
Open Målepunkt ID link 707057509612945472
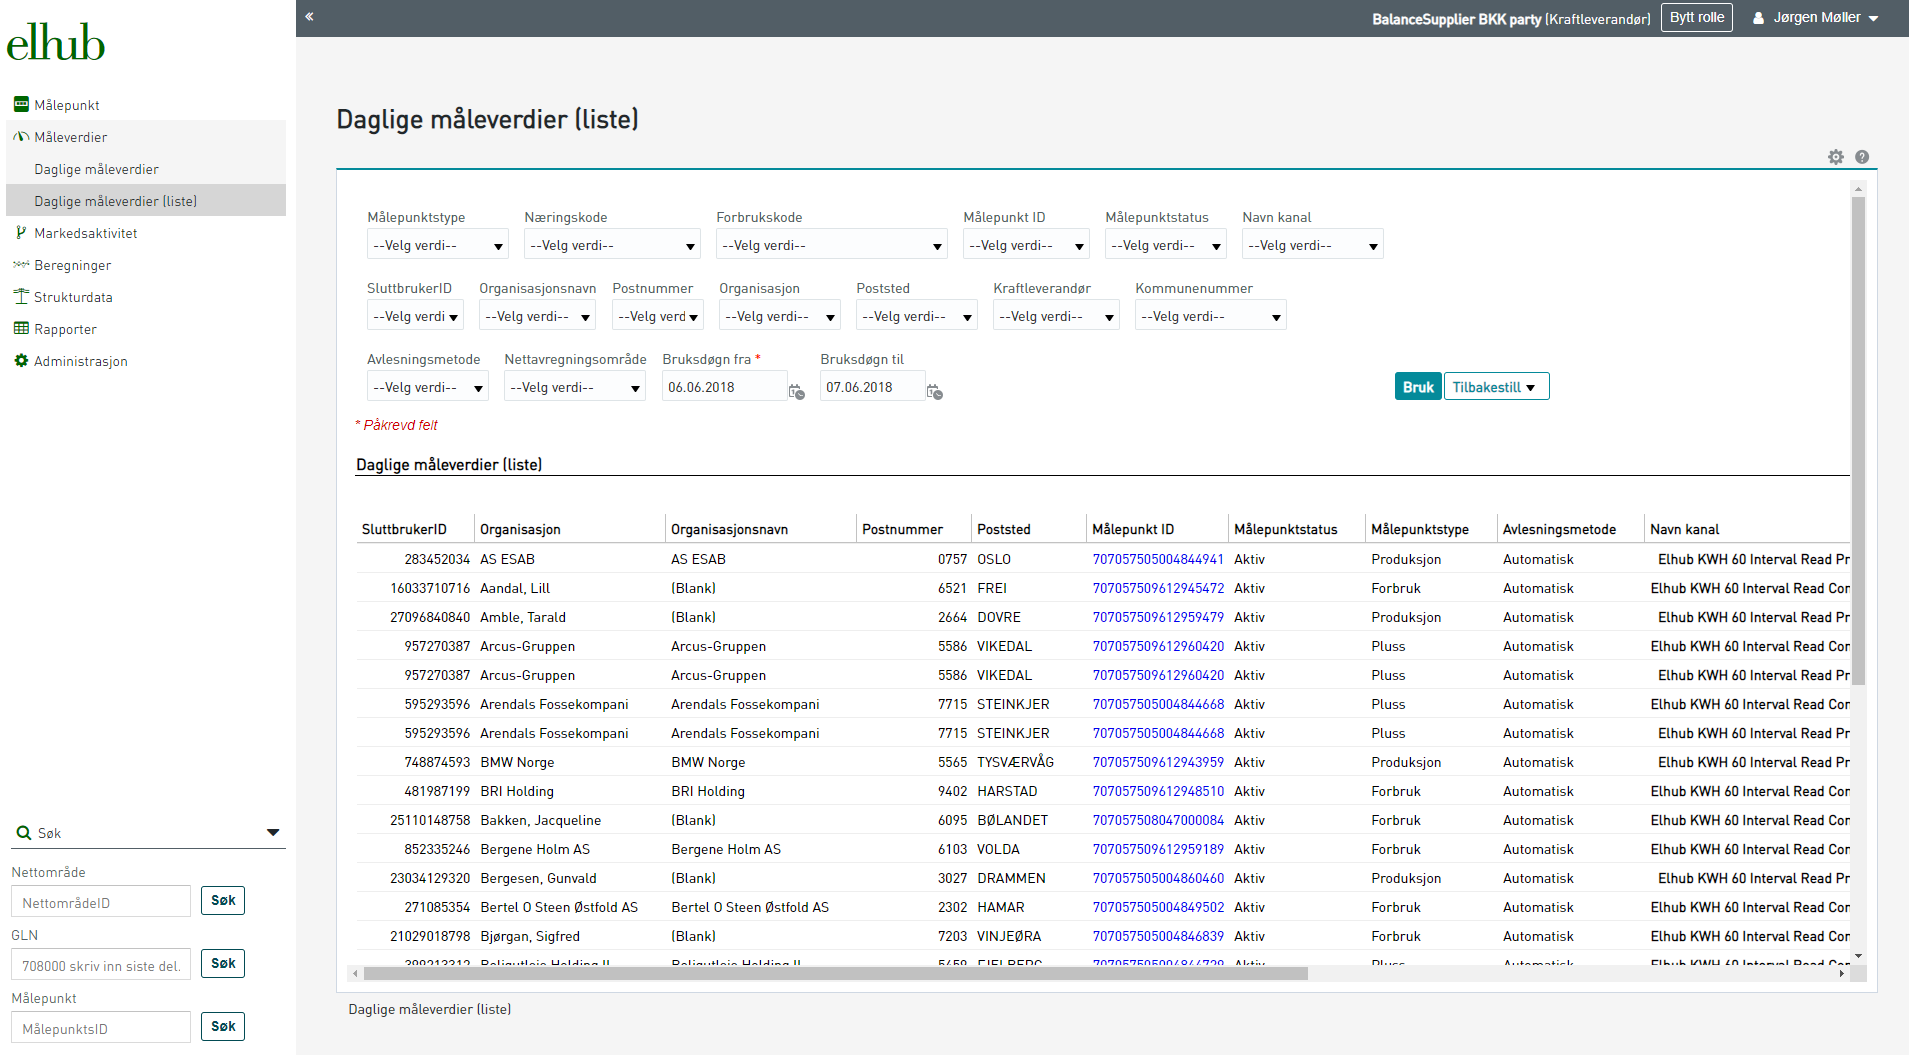[x=1158, y=588]
